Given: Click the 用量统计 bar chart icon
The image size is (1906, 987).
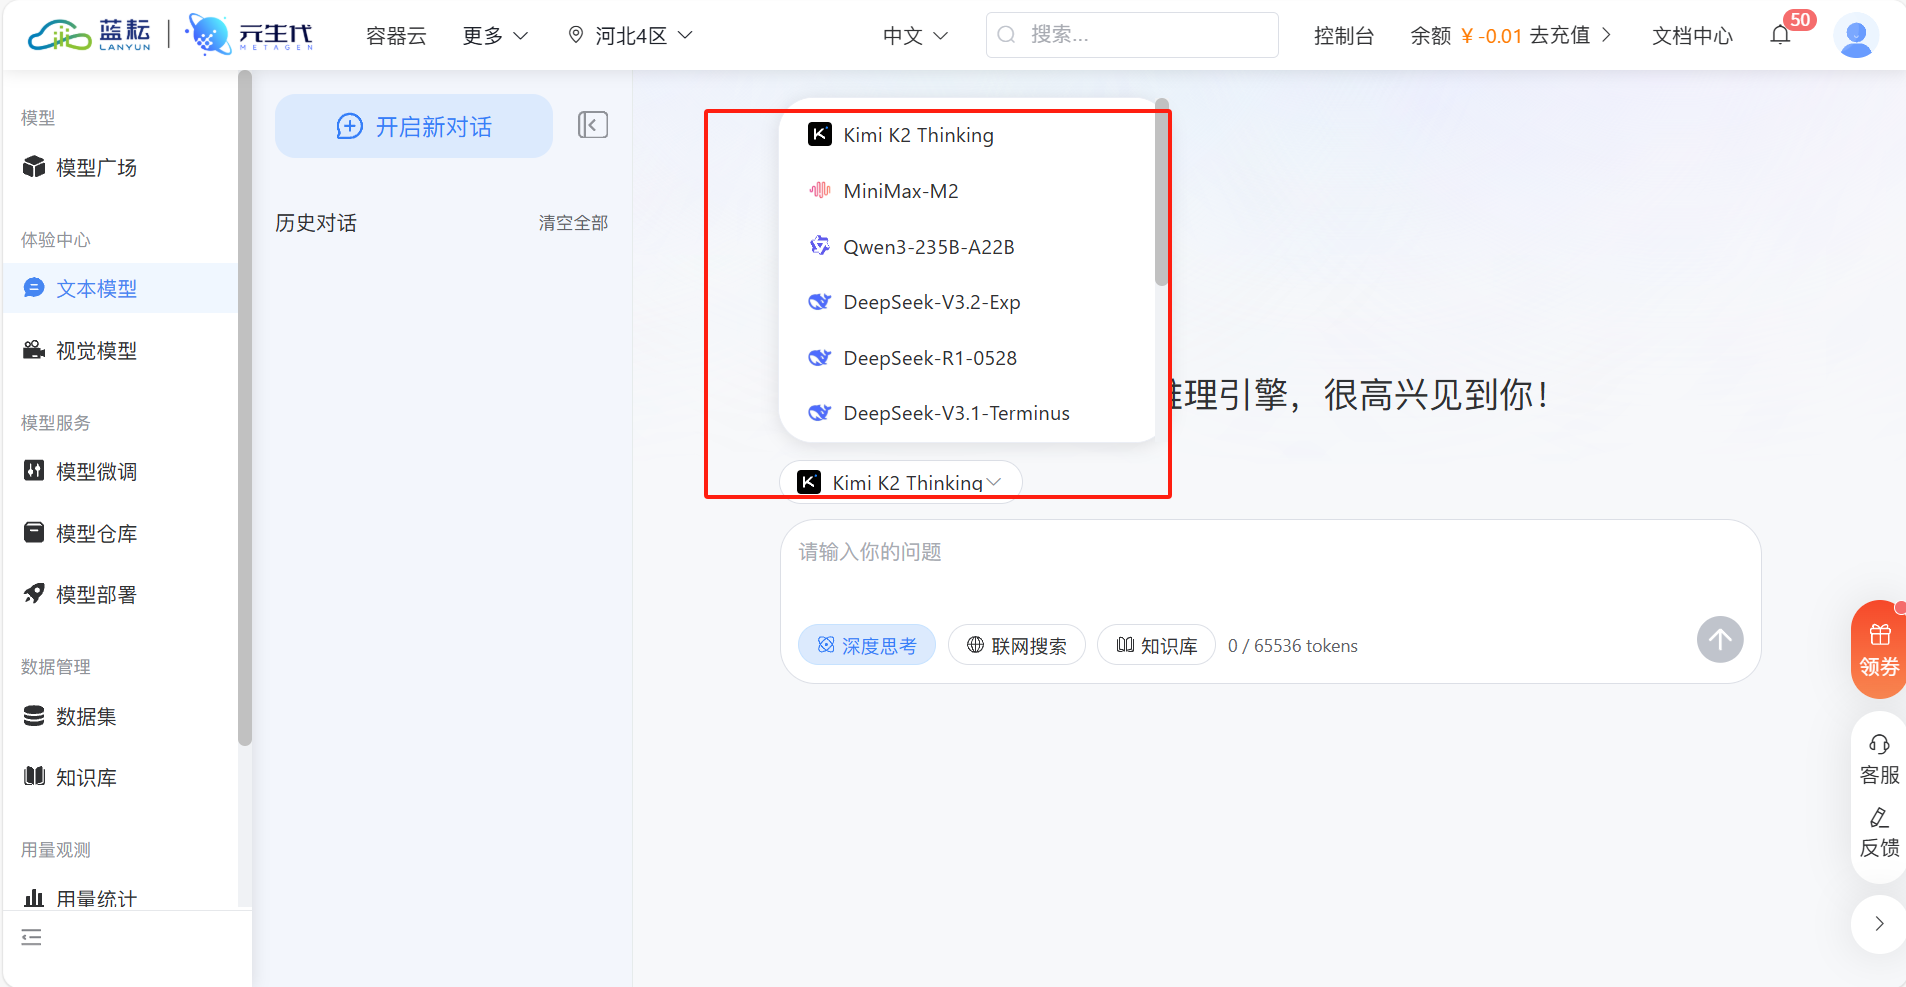Looking at the screenshot, I should click(34, 898).
